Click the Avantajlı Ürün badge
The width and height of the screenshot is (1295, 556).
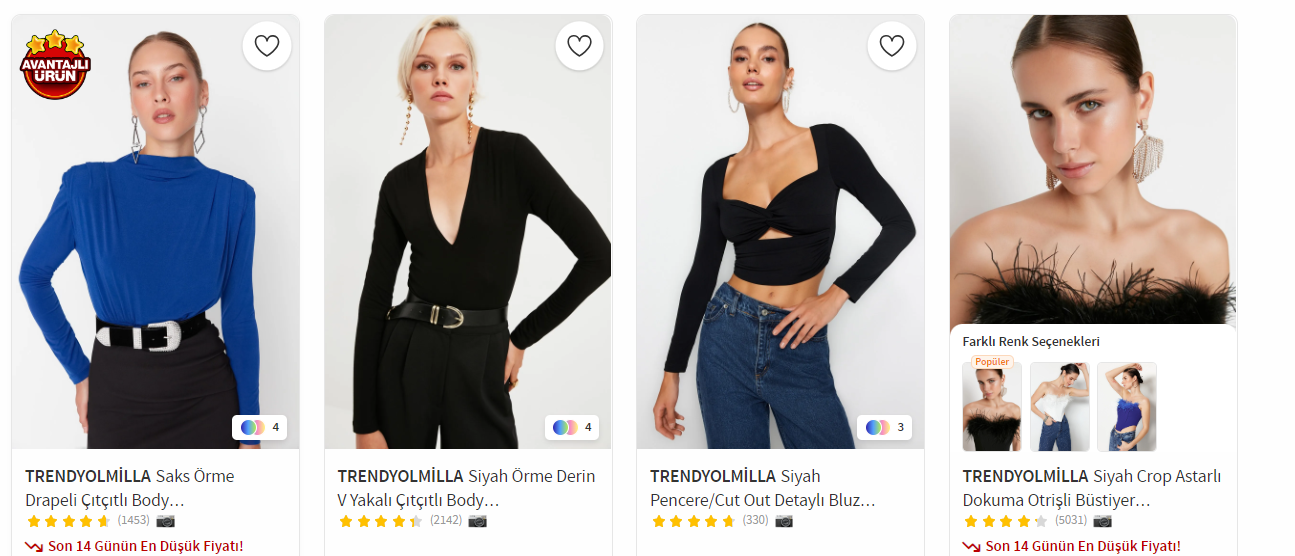pos(55,65)
